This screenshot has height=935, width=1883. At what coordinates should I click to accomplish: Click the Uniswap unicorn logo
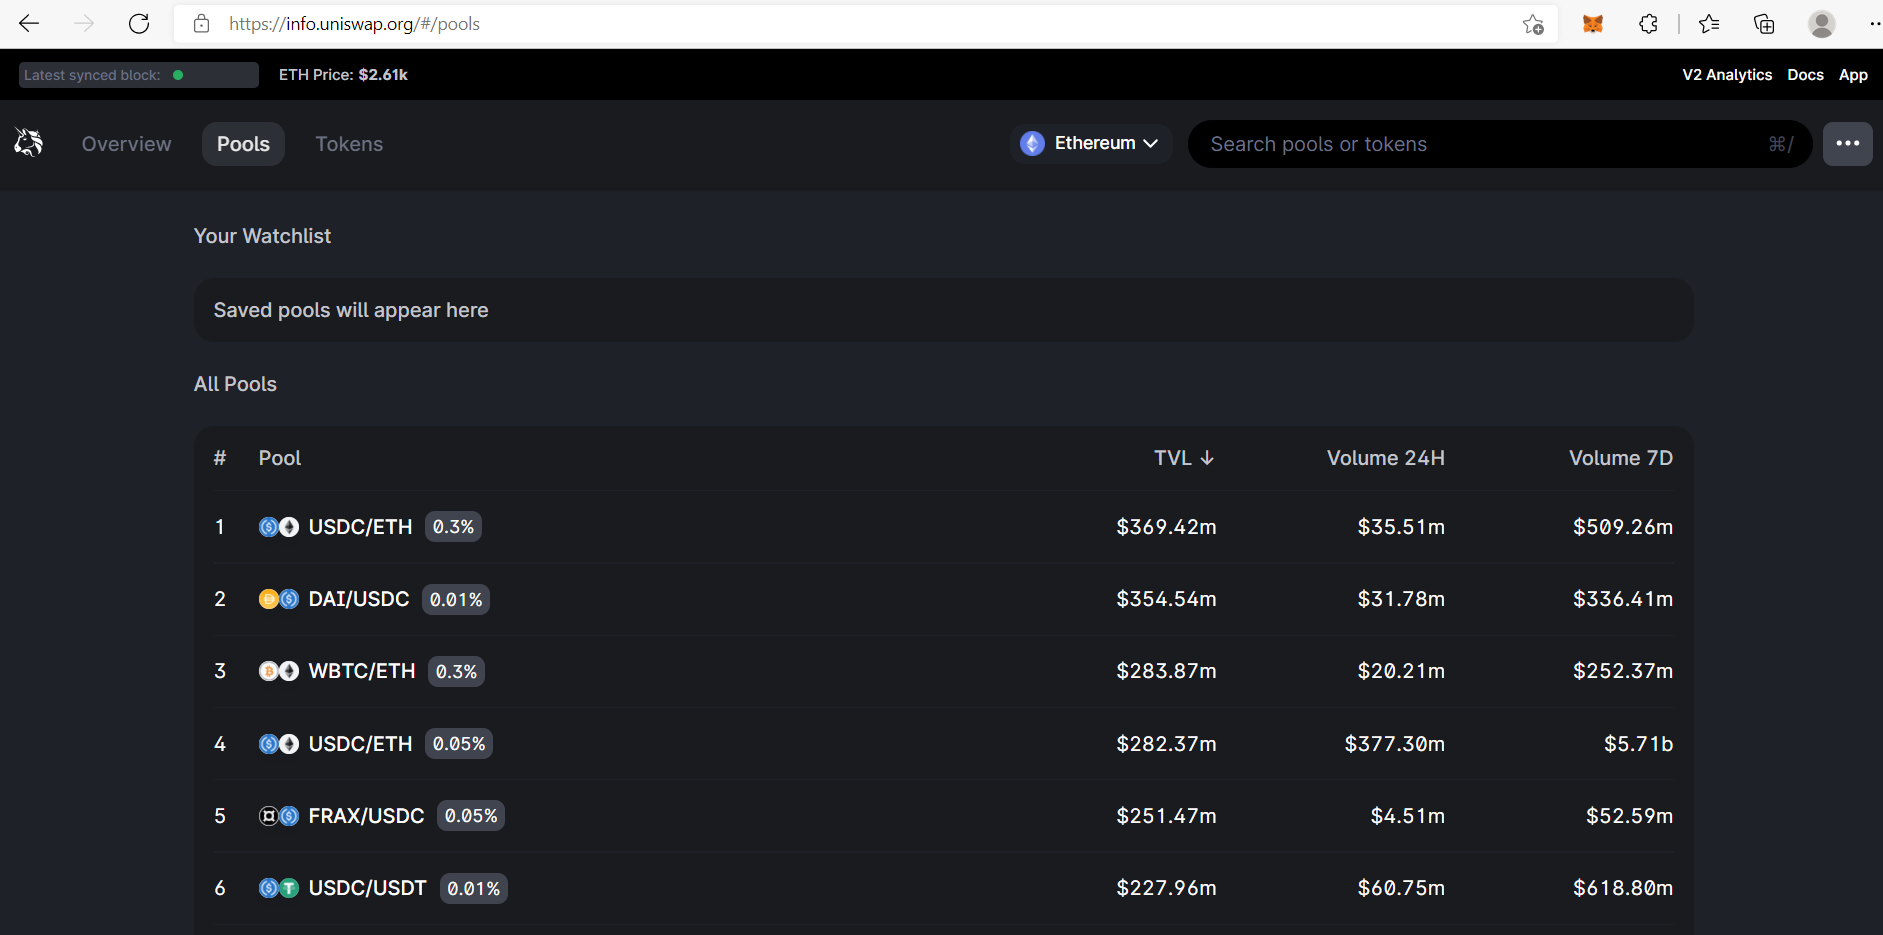(x=29, y=143)
